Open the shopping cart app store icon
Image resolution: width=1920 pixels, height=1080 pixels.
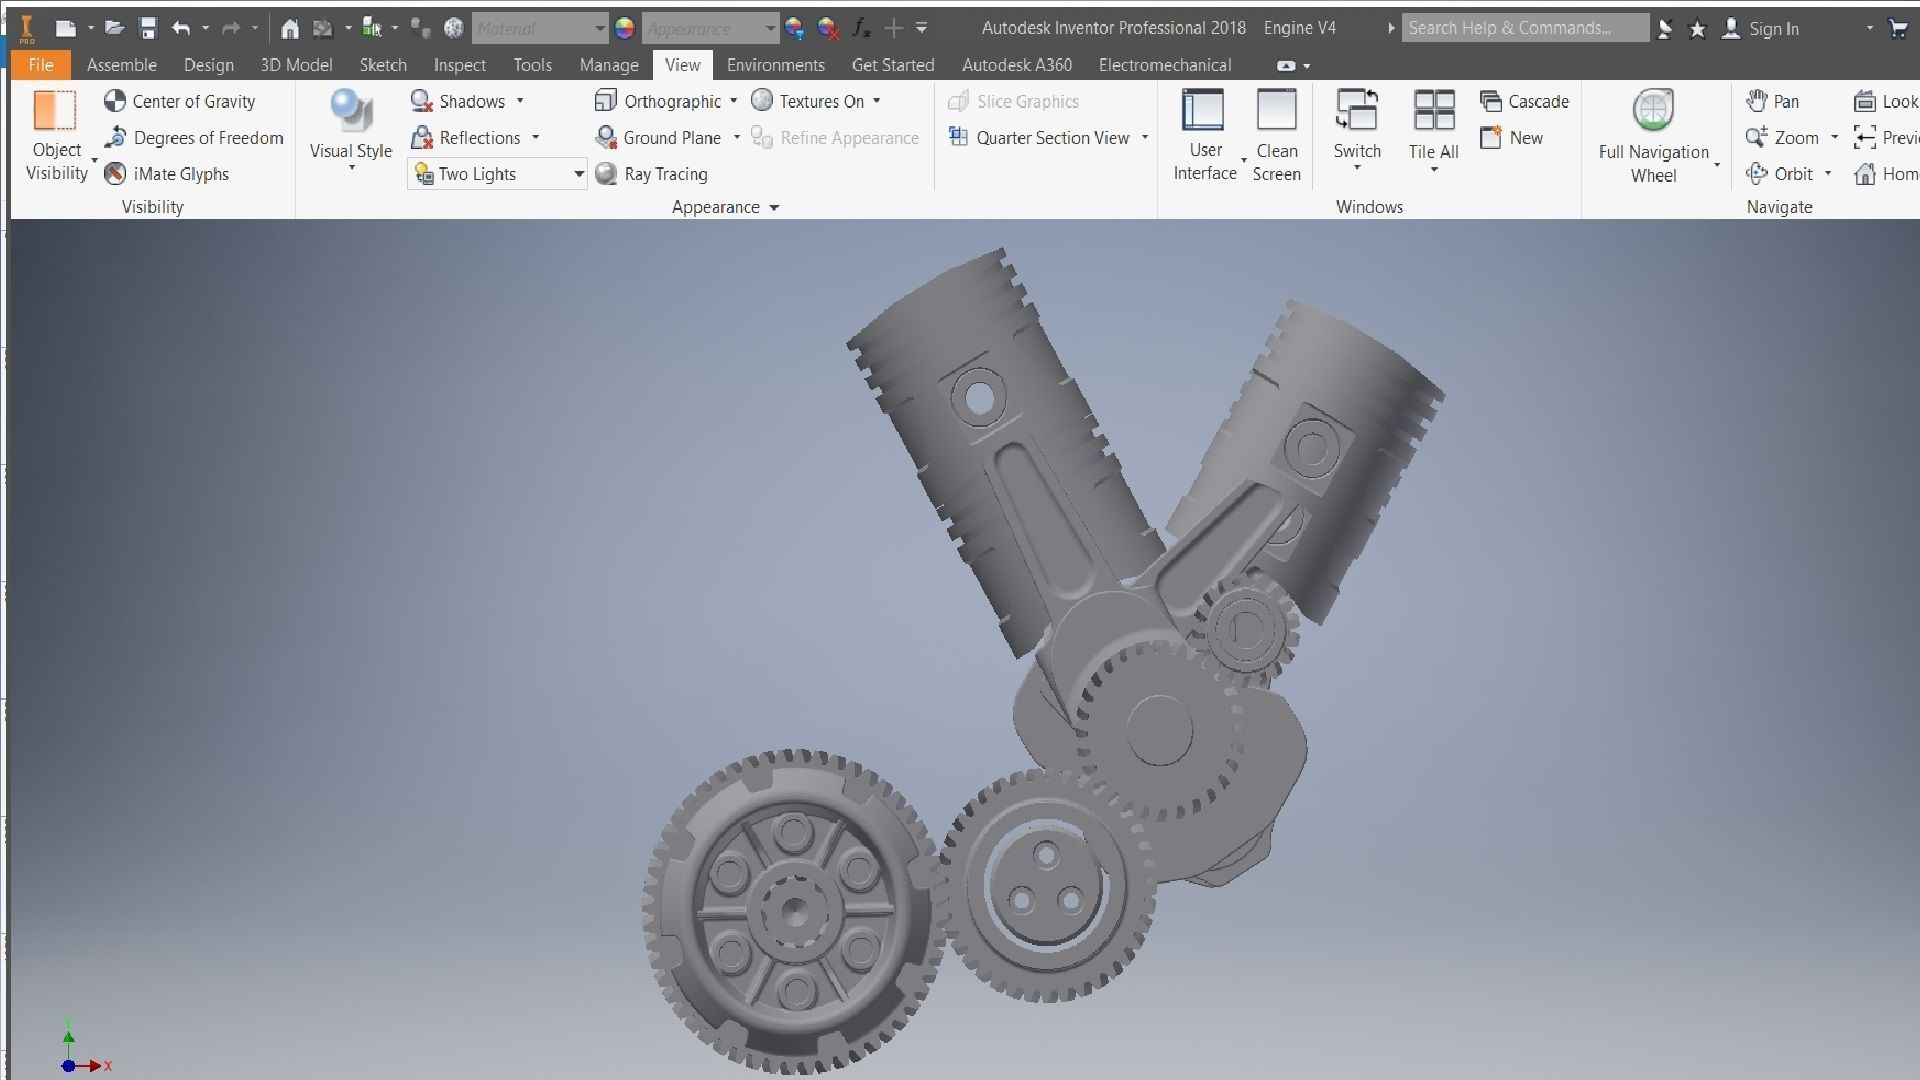(1898, 28)
